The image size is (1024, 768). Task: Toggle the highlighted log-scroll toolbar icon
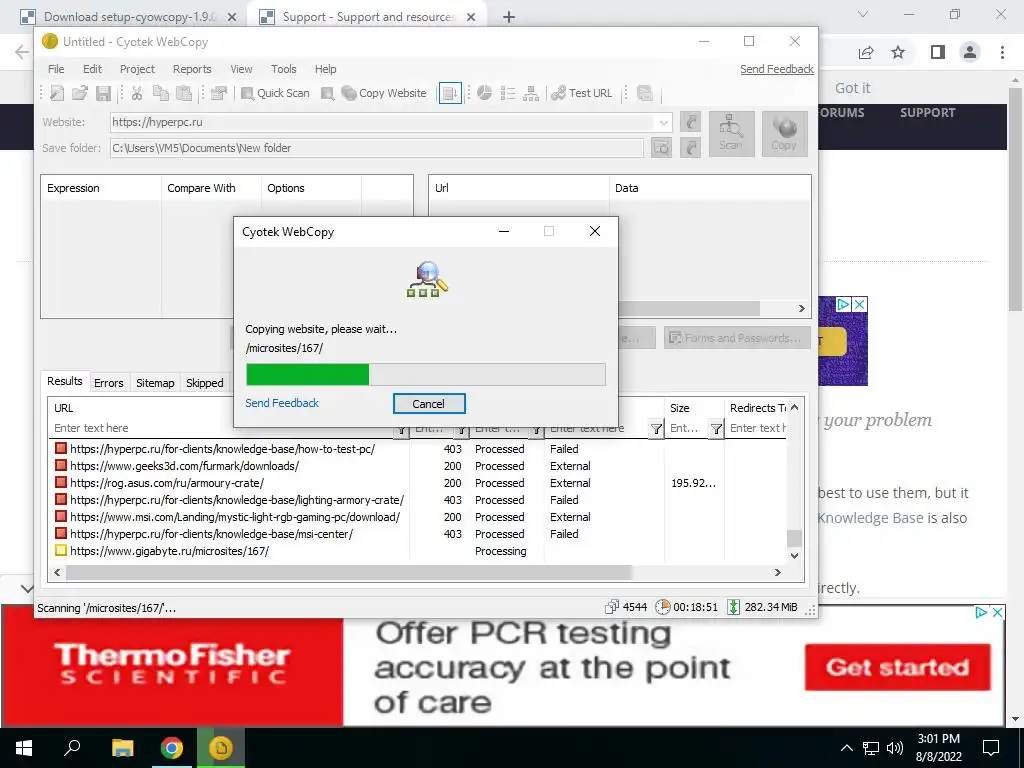click(x=450, y=93)
